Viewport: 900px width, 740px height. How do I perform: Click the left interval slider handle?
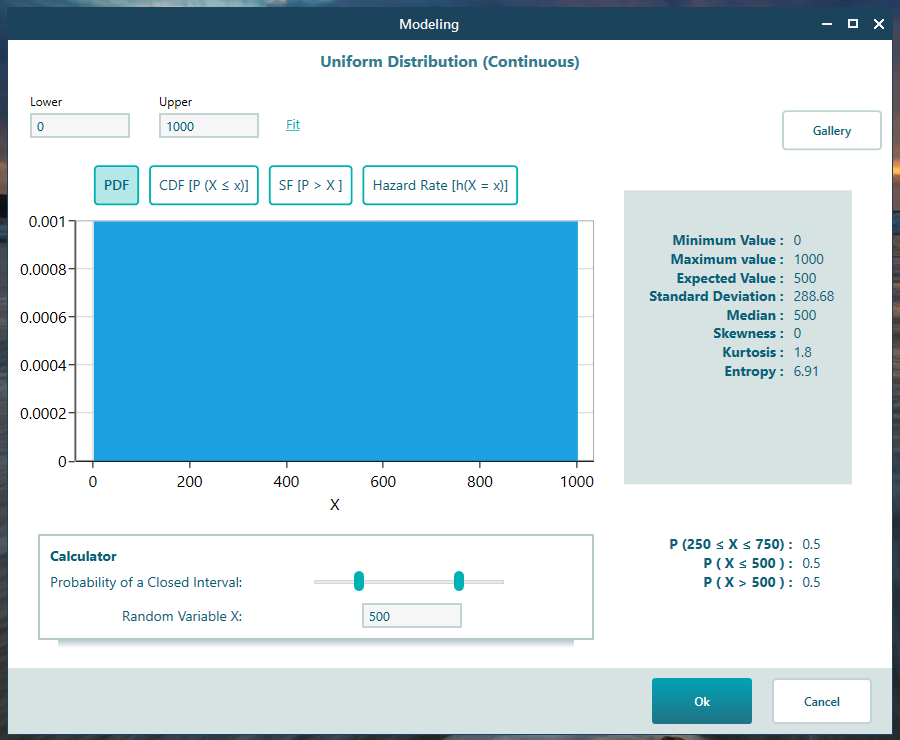tap(359, 581)
